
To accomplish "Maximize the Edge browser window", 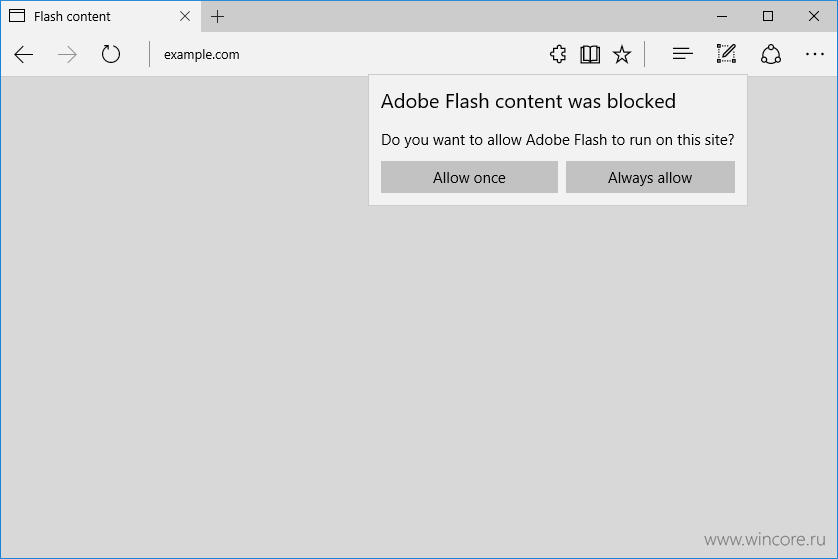I will tap(768, 17).
